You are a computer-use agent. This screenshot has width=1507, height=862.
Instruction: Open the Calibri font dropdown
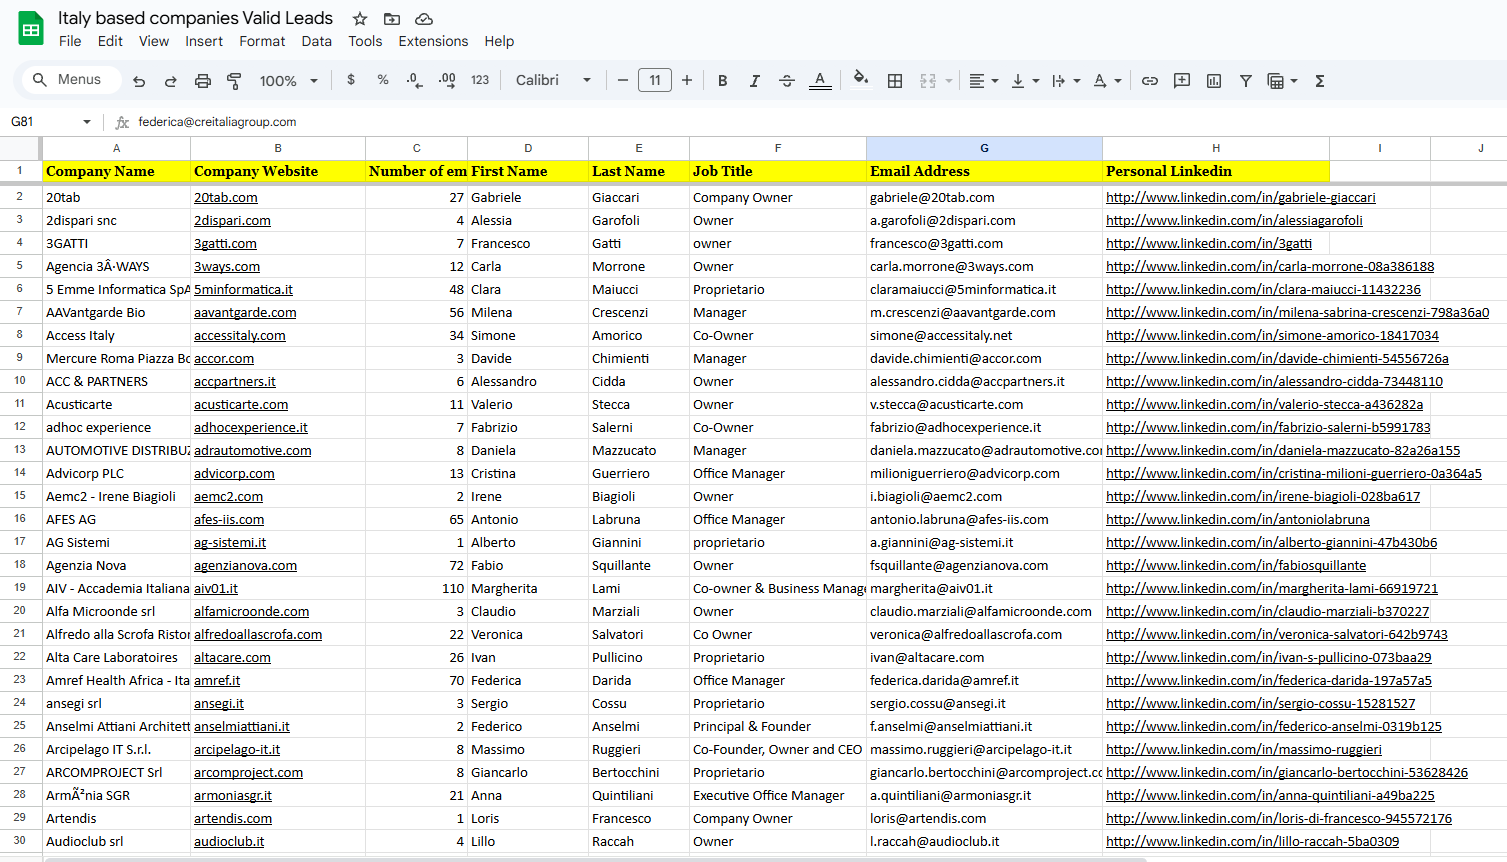pos(553,80)
